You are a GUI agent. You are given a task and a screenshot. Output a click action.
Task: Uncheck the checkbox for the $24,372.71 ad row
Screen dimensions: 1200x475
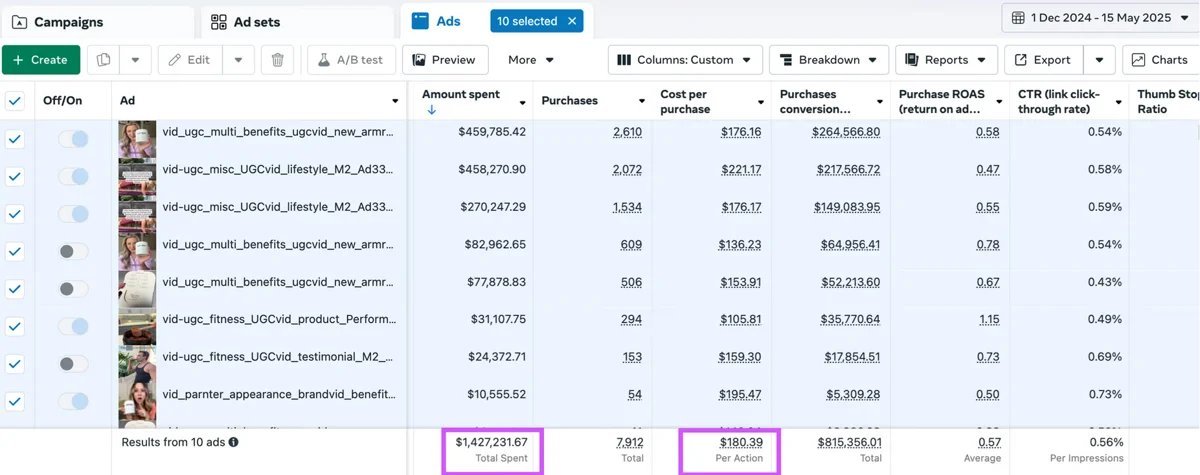15,364
